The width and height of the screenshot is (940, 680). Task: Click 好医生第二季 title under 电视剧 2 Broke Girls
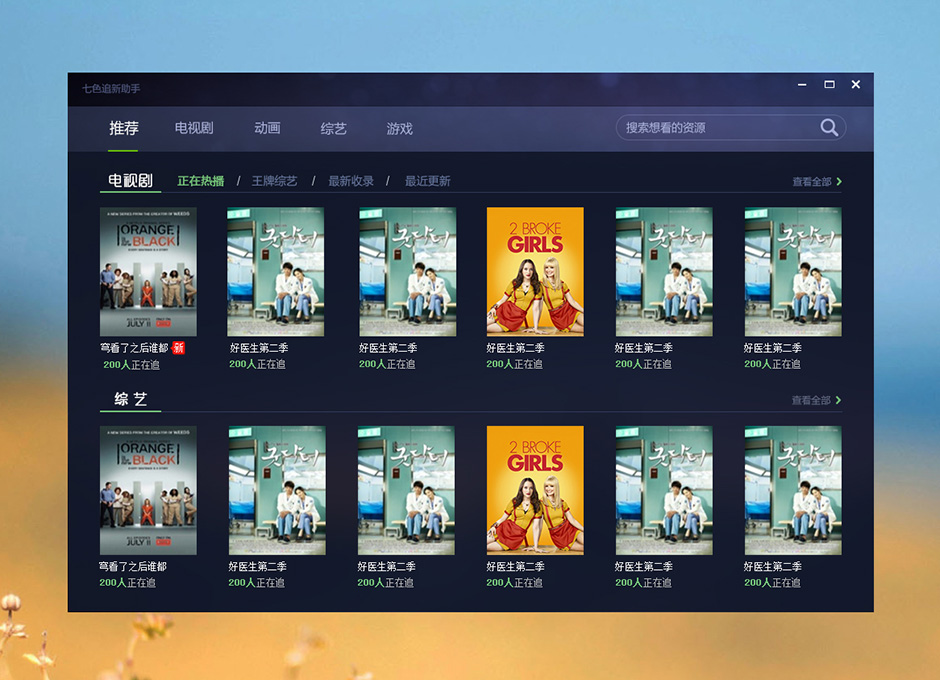pos(516,348)
